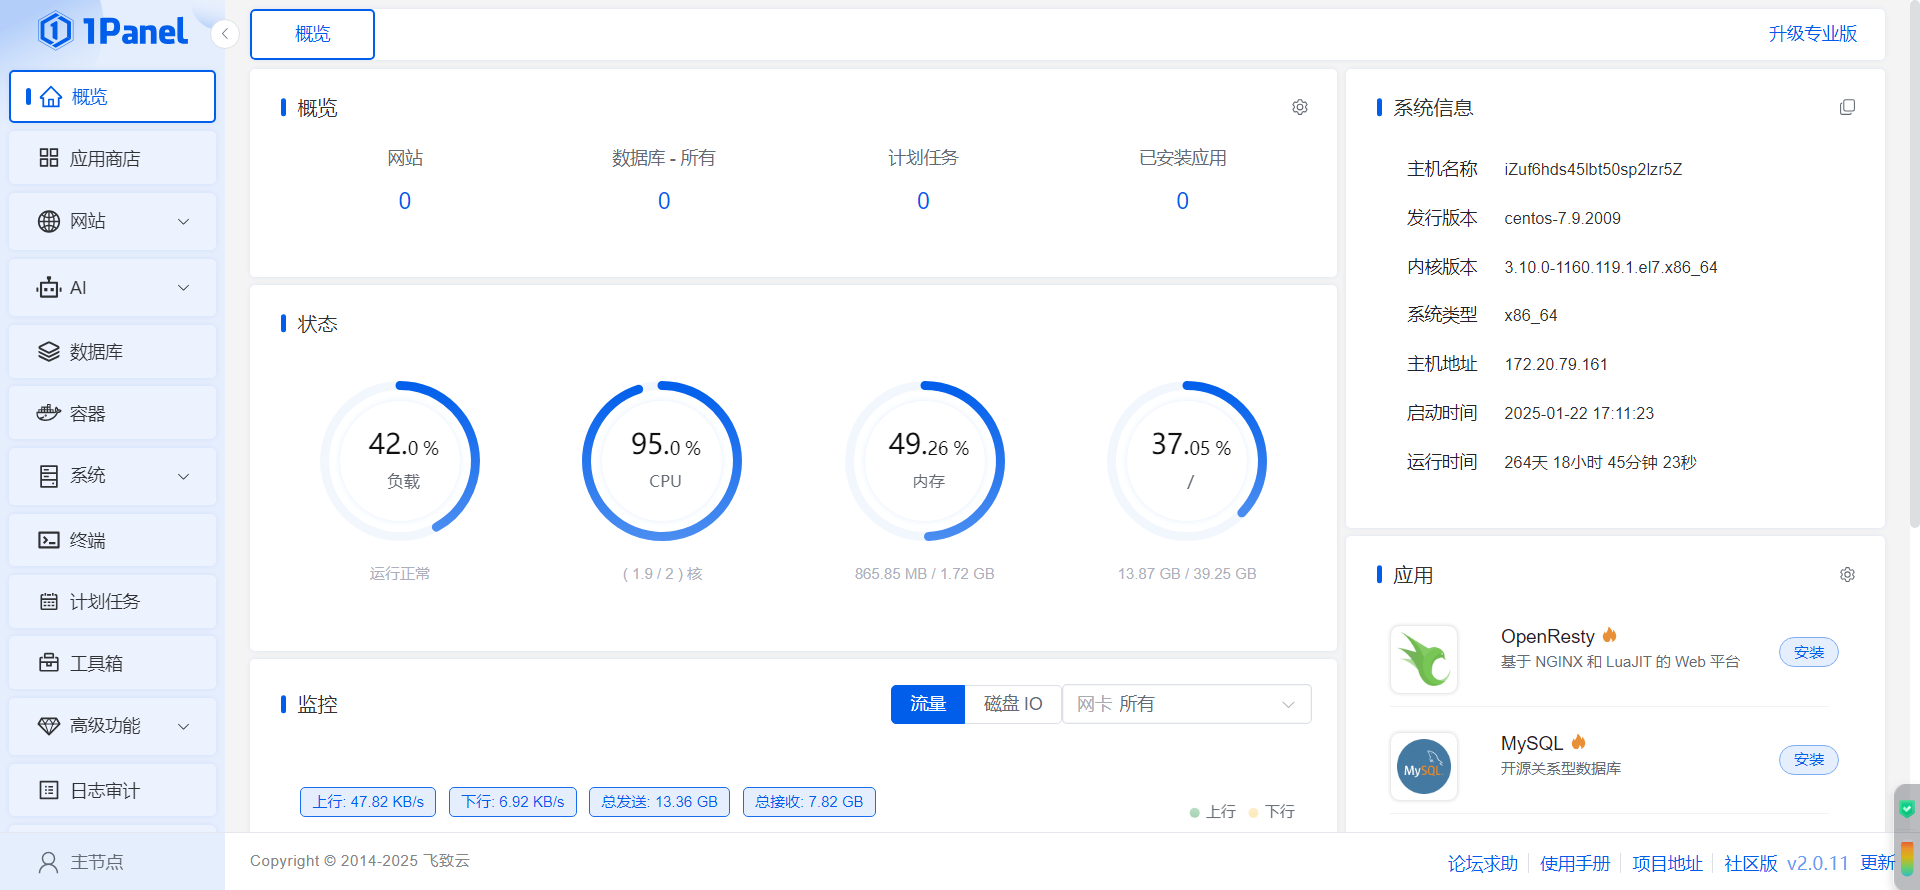1920x890 pixels.
Task: Open the 容器 (Containers) sidebar item
Action: (112, 413)
